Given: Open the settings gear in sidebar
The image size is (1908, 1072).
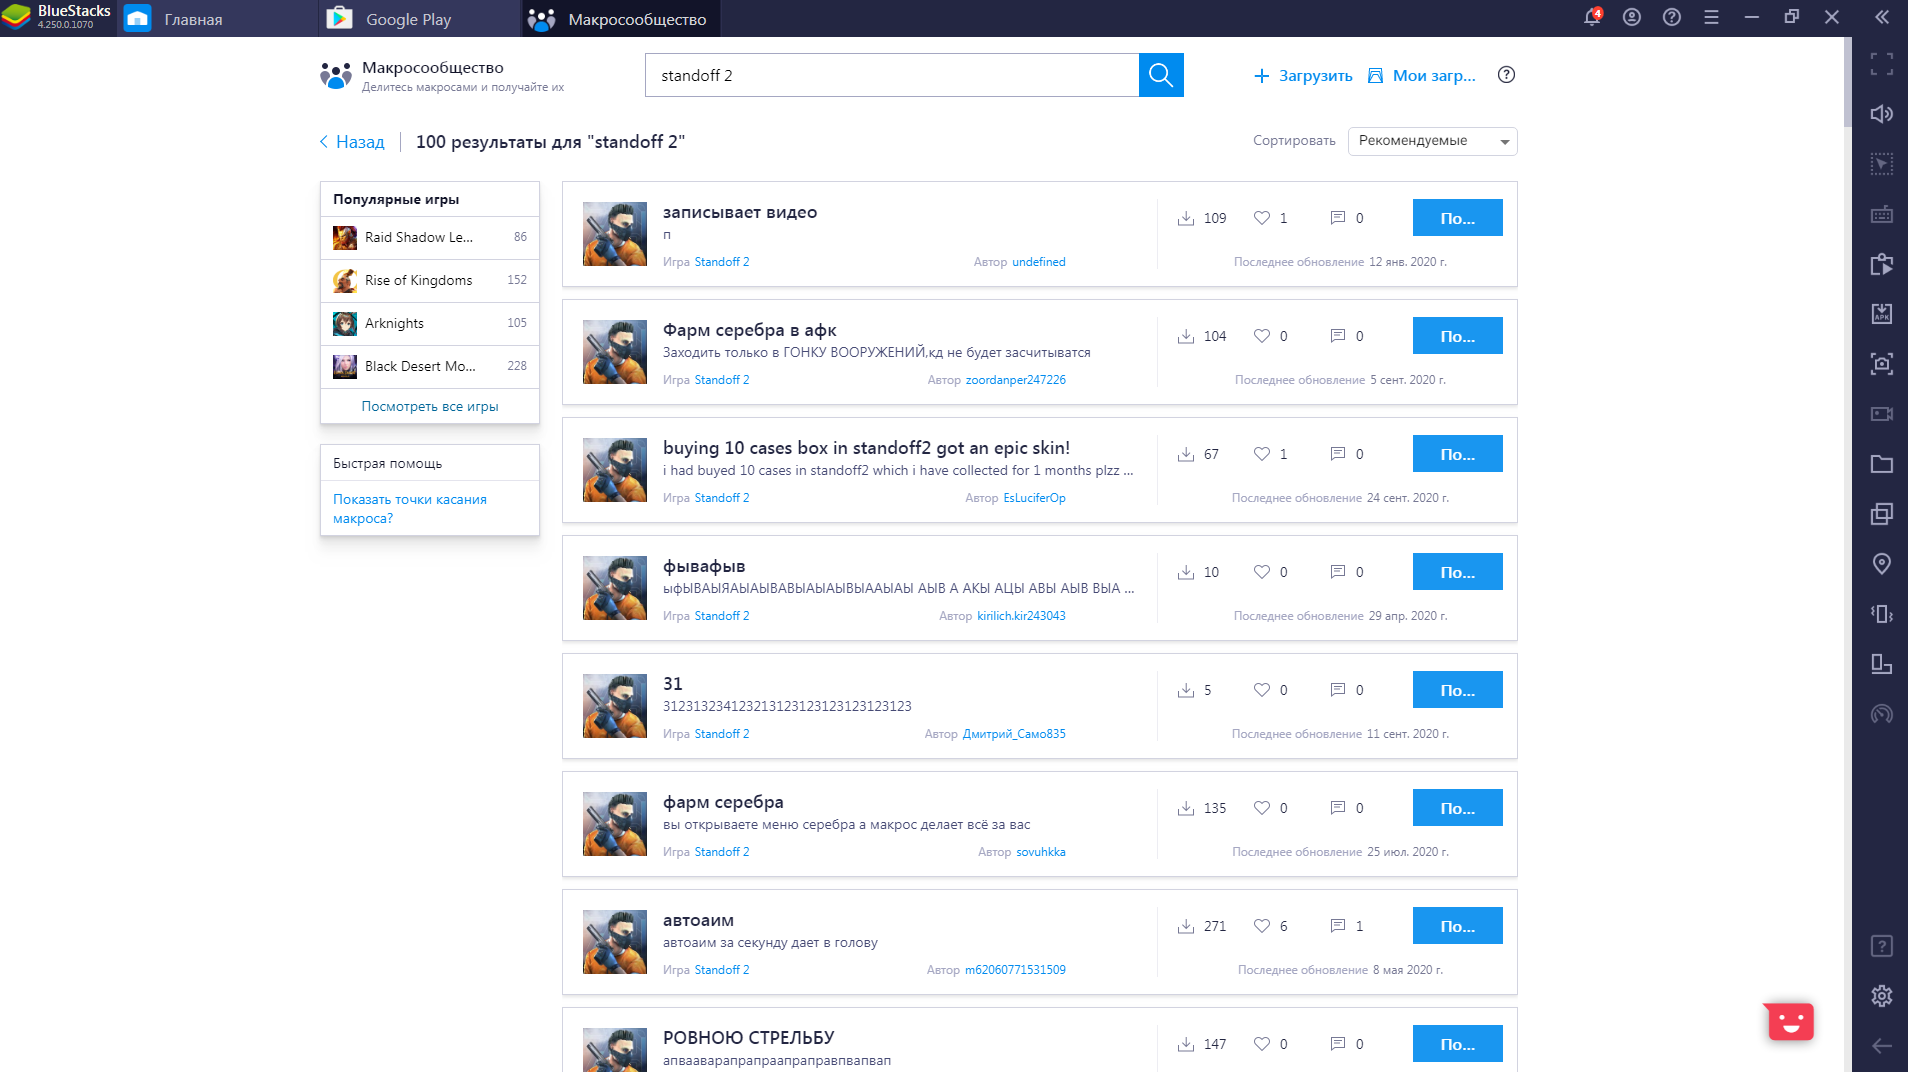Looking at the screenshot, I should pyautogui.click(x=1882, y=996).
